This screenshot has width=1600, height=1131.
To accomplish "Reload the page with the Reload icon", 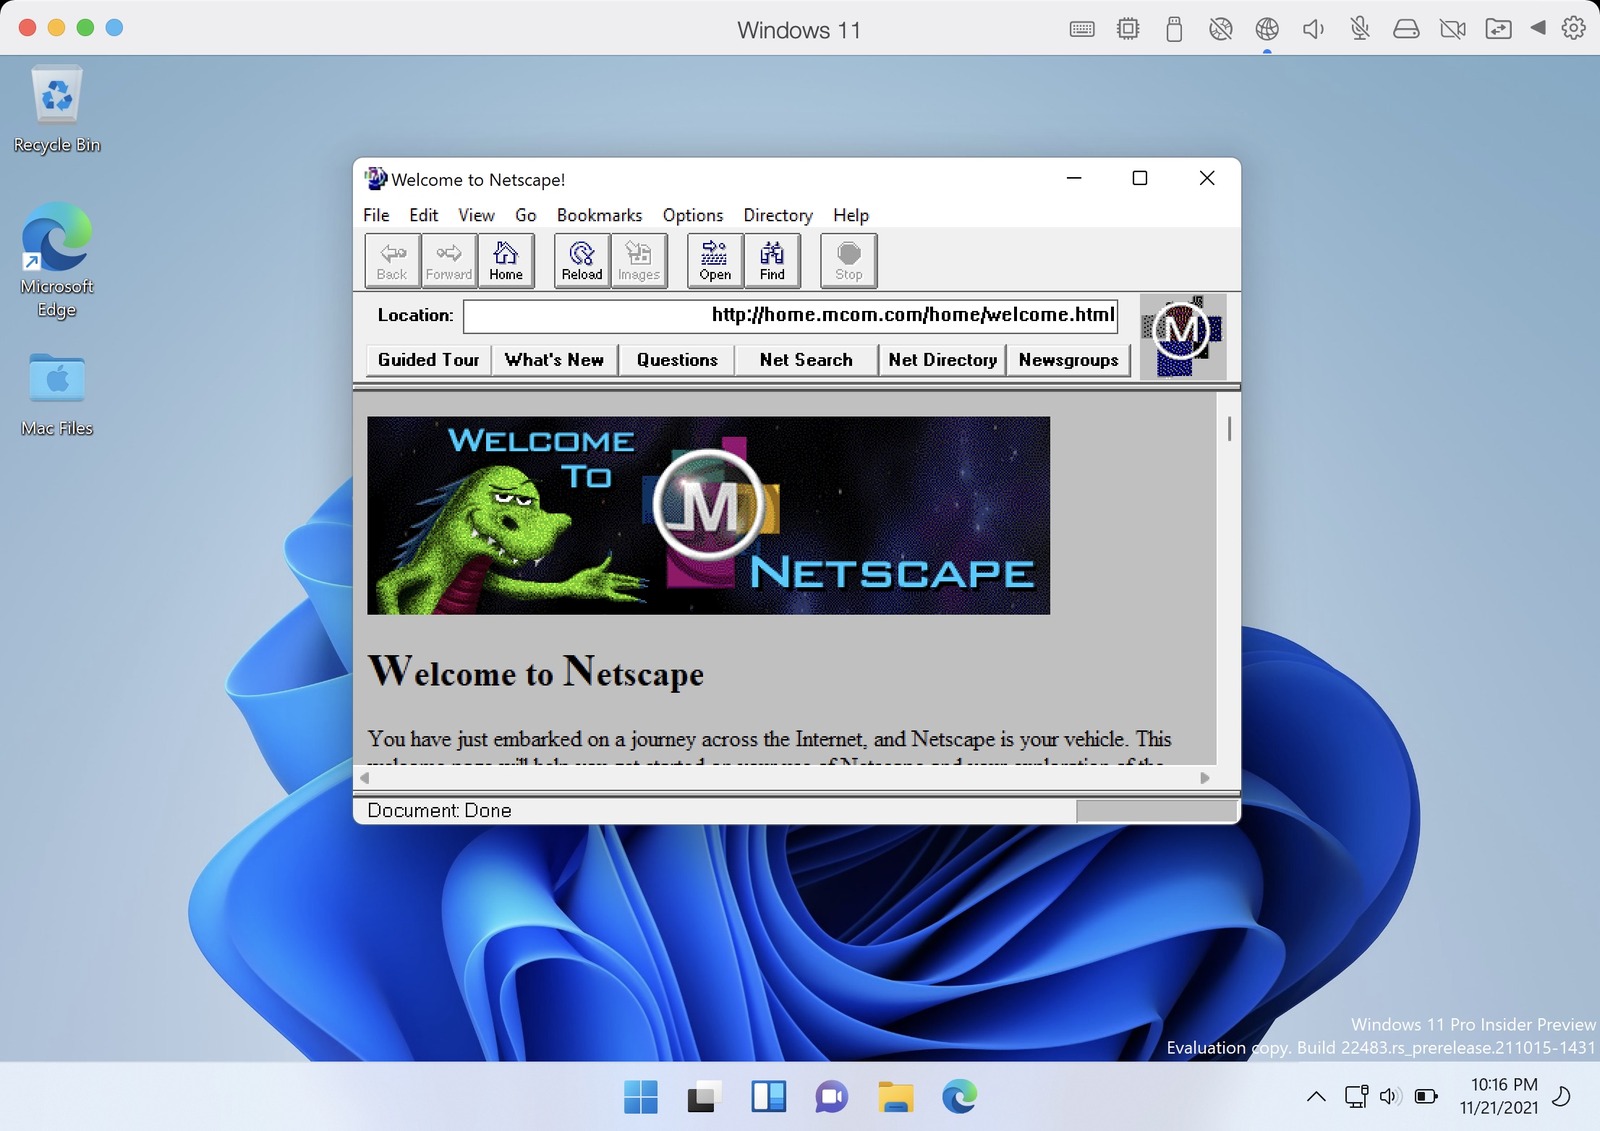I will tap(582, 261).
